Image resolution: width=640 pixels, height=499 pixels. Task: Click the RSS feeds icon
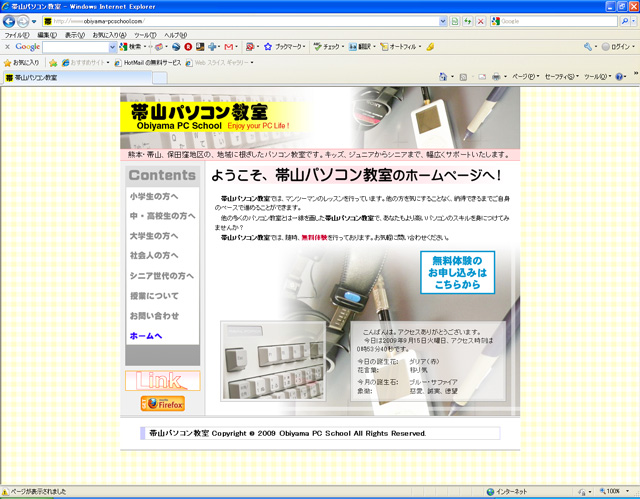pyautogui.click(x=463, y=77)
